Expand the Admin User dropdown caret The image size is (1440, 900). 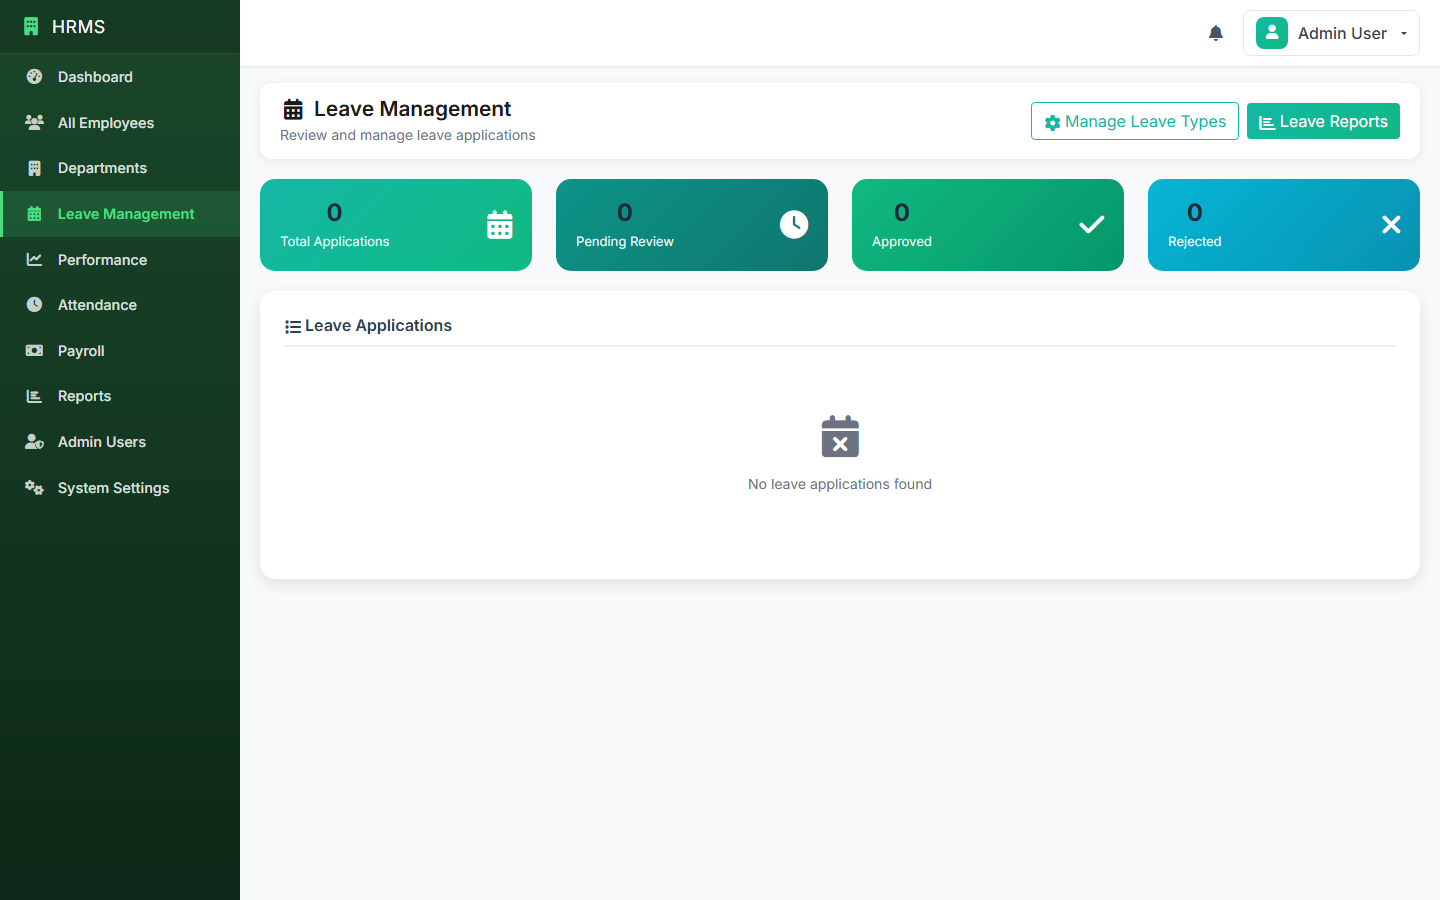point(1404,34)
